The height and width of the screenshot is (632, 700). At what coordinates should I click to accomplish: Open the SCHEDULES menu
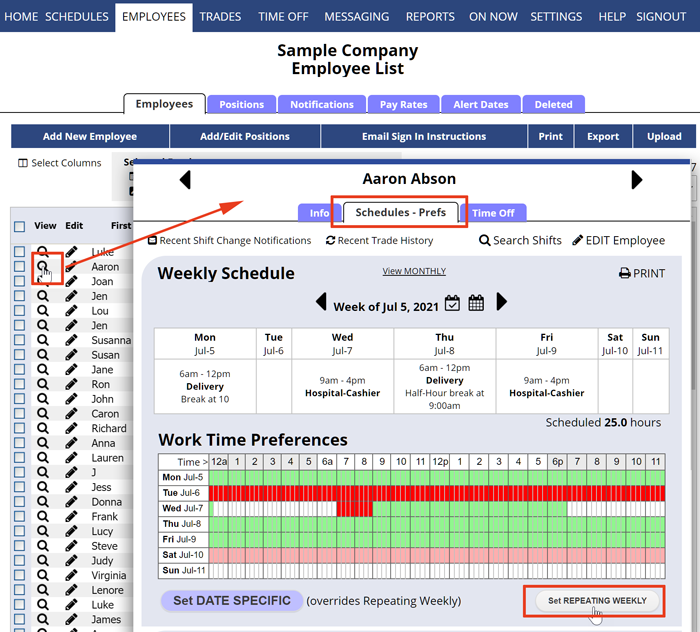pos(77,17)
